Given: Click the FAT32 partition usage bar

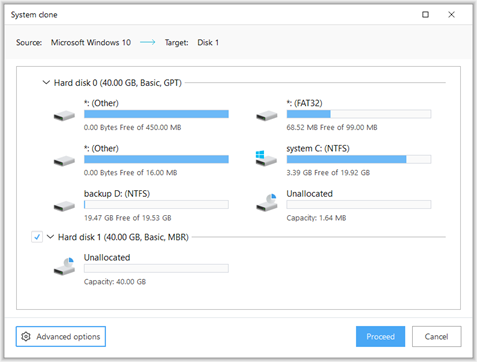Looking at the screenshot, I should [x=359, y=114].
